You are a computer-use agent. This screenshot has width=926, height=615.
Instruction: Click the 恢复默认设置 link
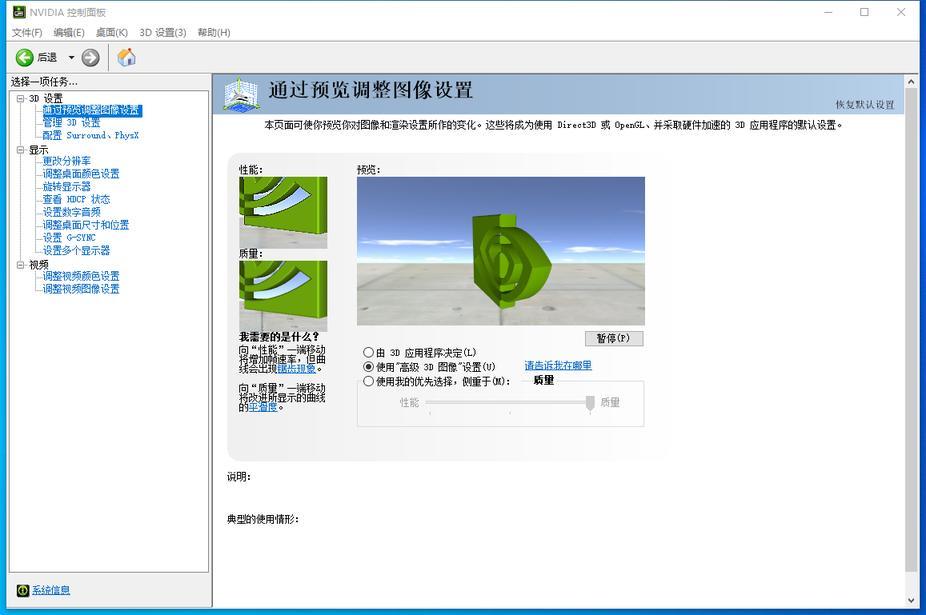pos(865,105)
